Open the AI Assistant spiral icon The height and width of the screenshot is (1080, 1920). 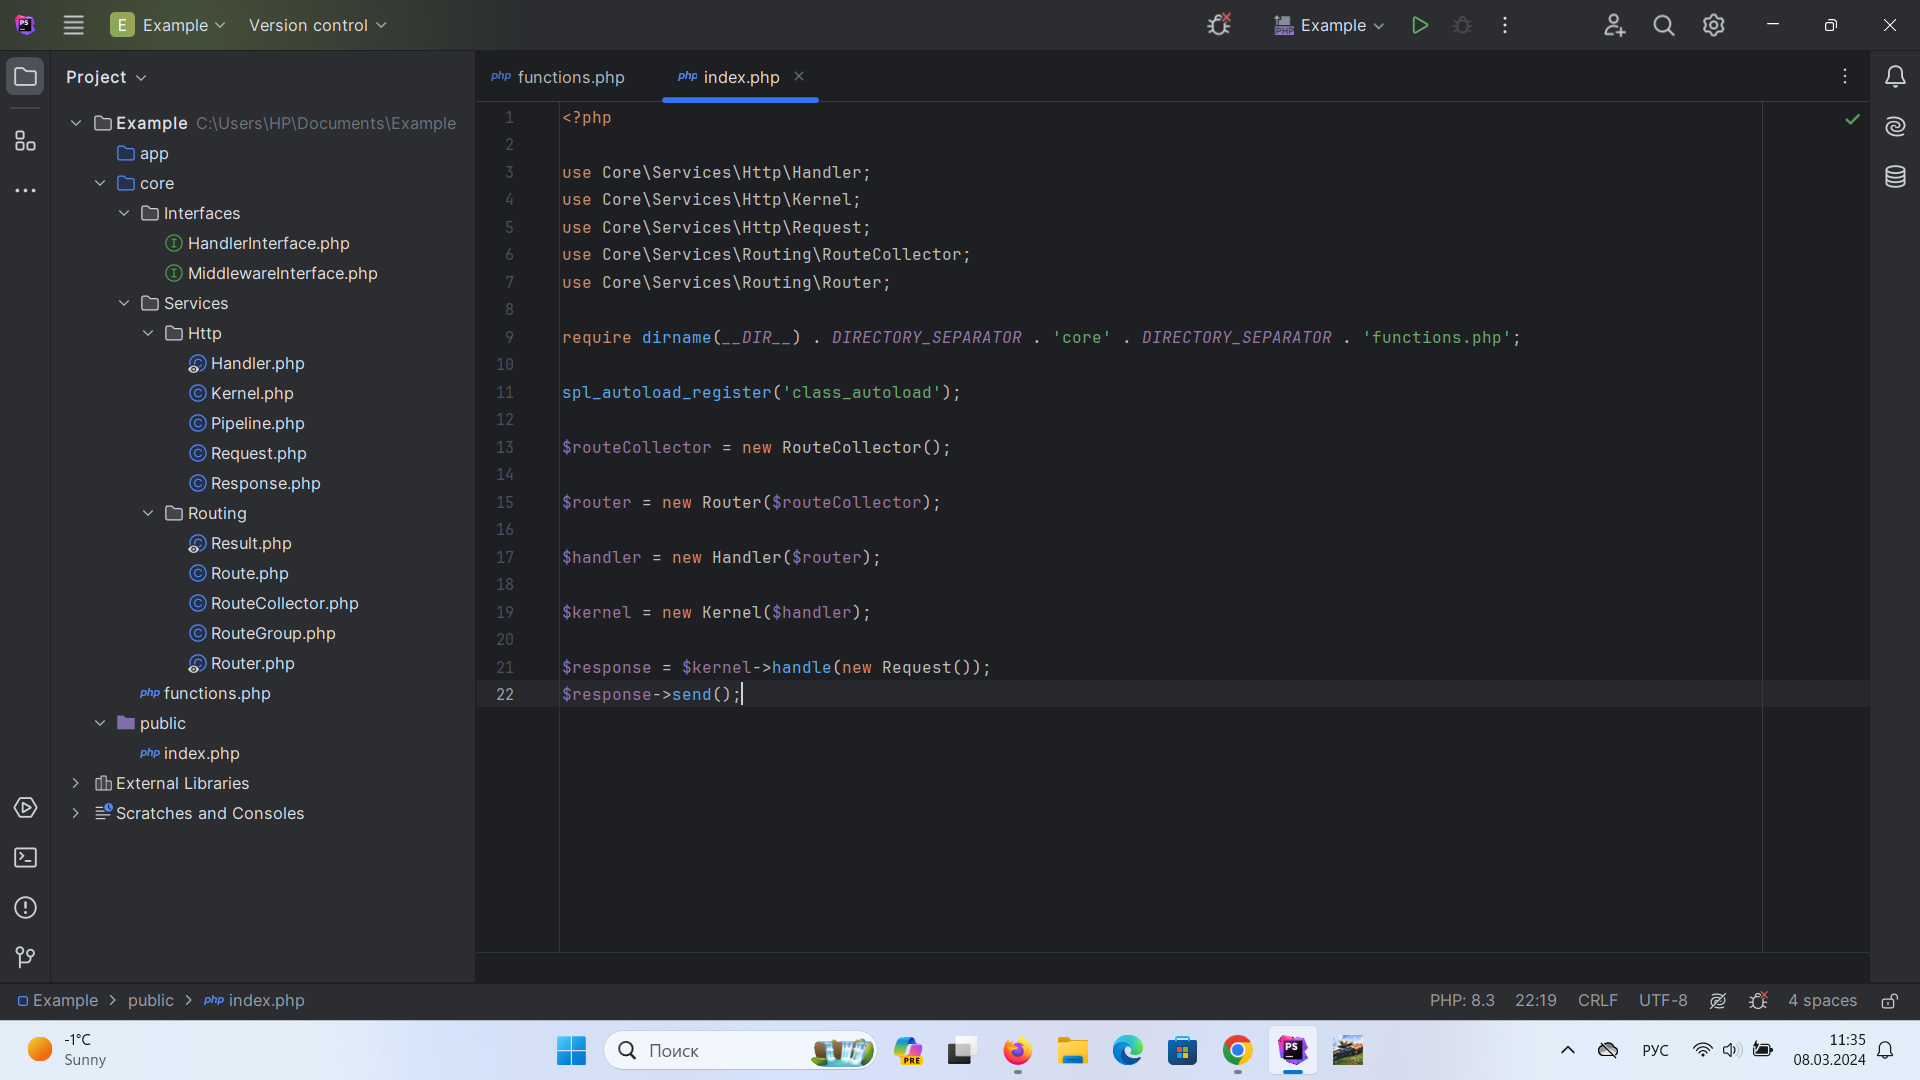point(1895,127)
